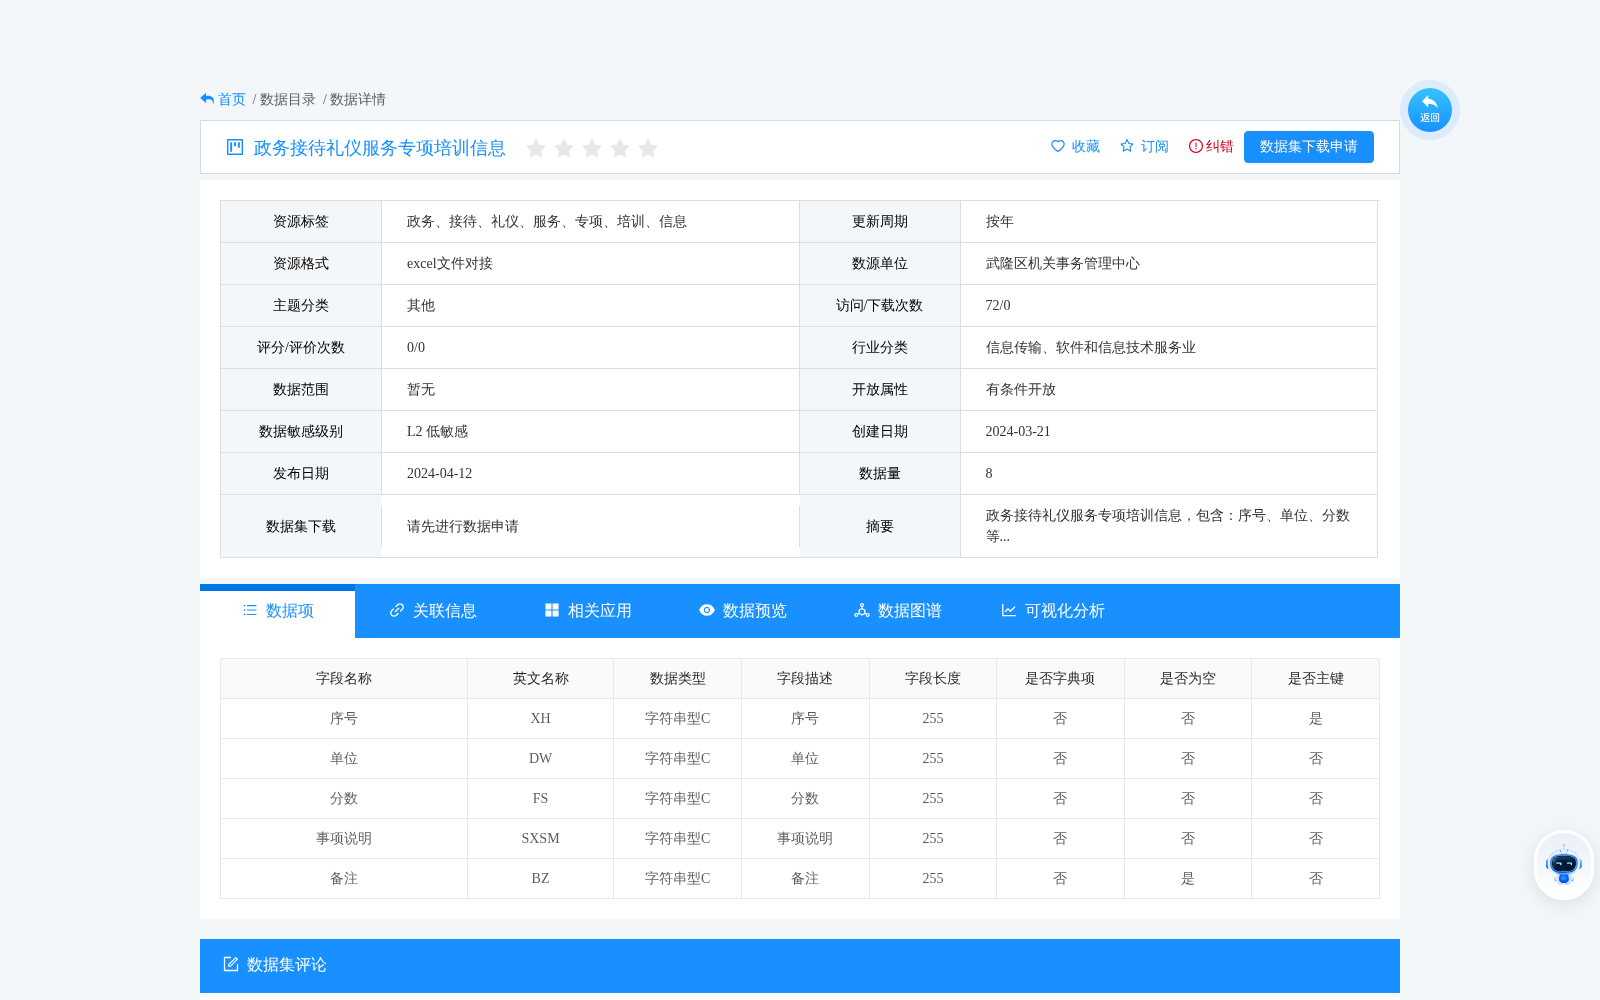Screen dimensions: 1600x1000
Task: Click the 有条件开放 open attribute value
Action: click(x=1021, y=390)
